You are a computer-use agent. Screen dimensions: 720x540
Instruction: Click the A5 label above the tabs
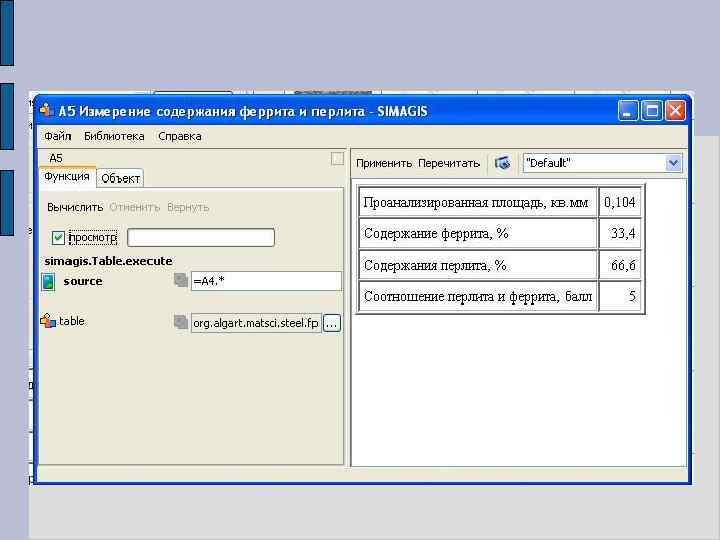coord(56,158)
